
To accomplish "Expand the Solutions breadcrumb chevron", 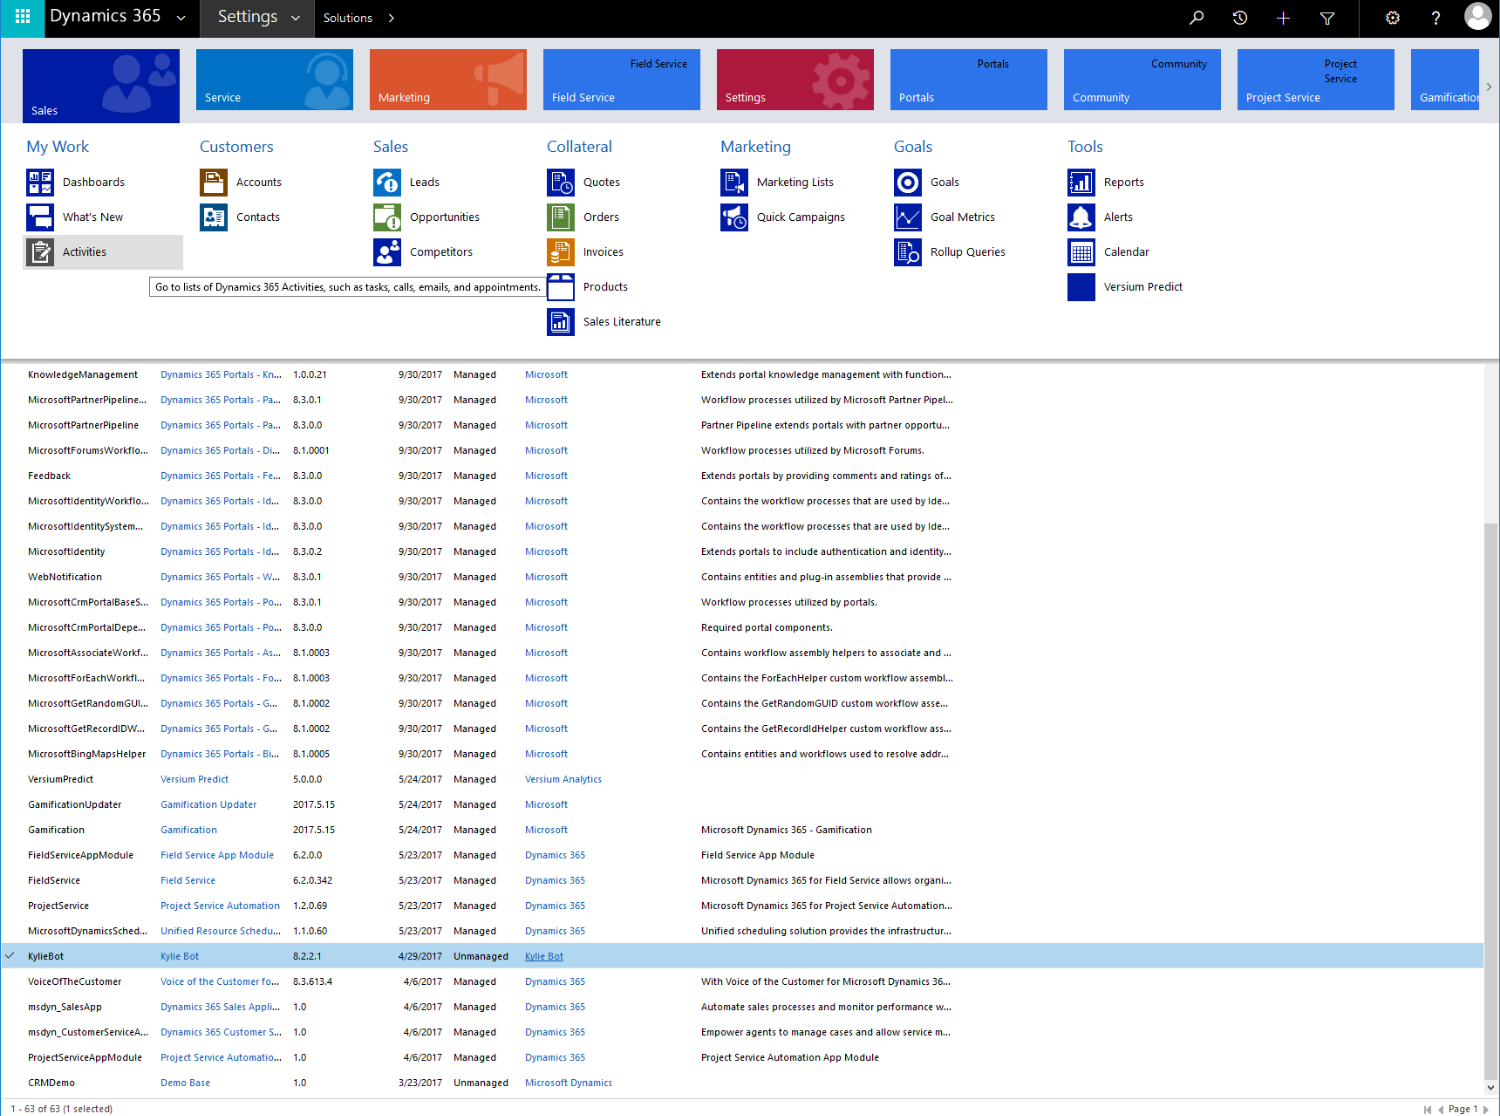I will tap(391, 18).
